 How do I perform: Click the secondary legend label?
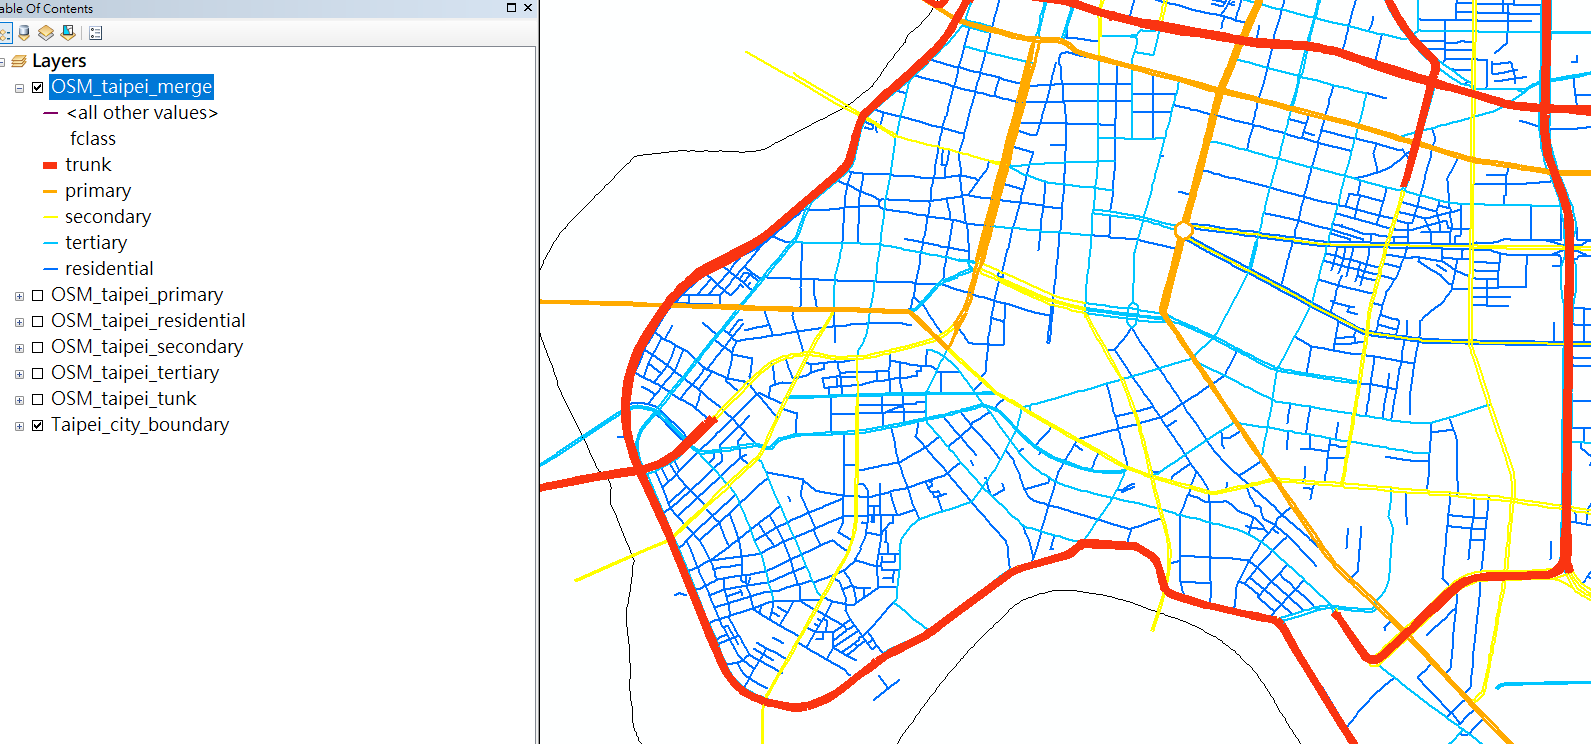point(108,217)
